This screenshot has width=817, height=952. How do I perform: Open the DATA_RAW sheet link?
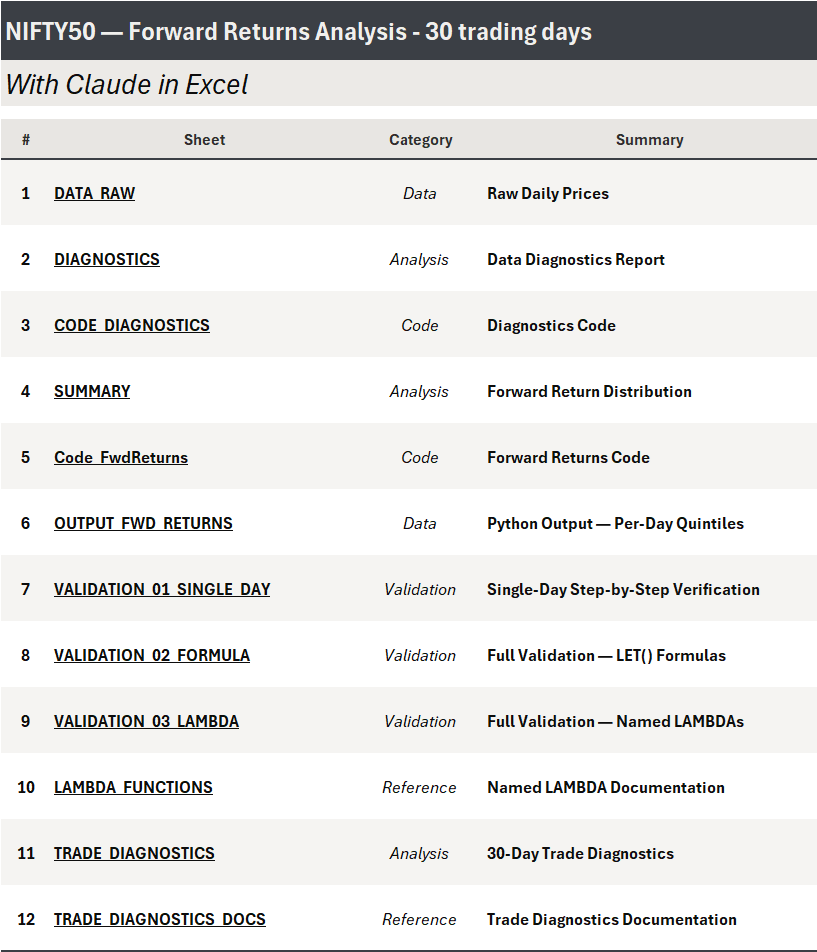94,193
